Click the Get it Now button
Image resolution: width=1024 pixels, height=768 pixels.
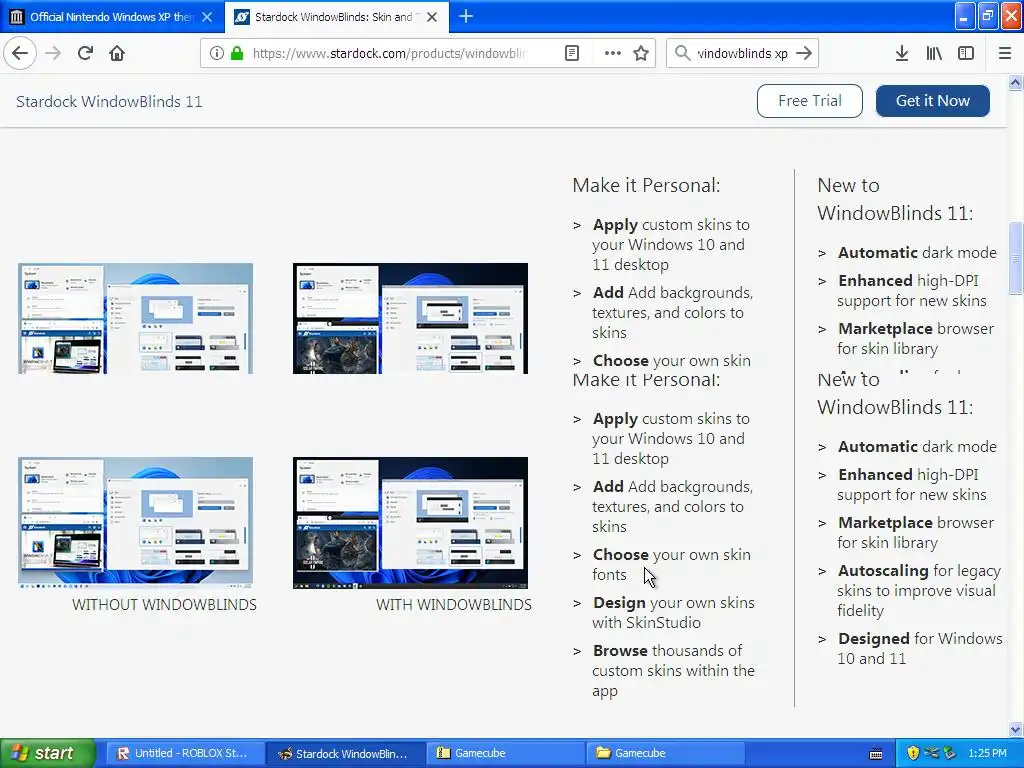click(933, 101)
